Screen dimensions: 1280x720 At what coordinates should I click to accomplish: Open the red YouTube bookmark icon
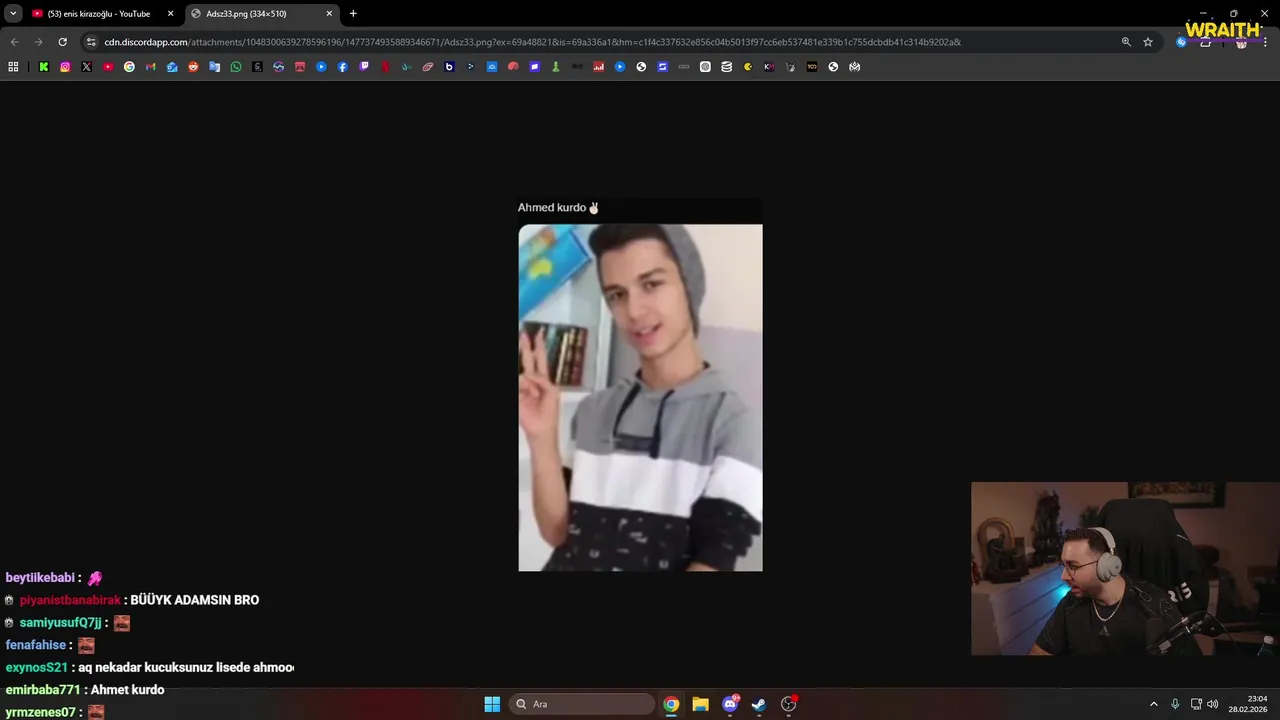[108, 67]
